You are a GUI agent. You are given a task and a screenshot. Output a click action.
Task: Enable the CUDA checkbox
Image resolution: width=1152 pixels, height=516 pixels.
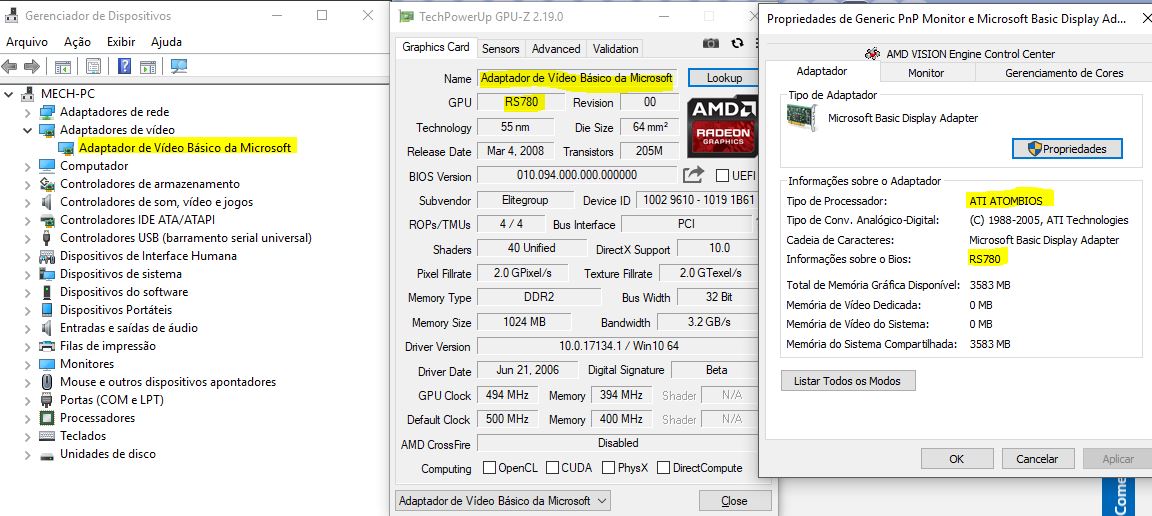coord(552,467)
